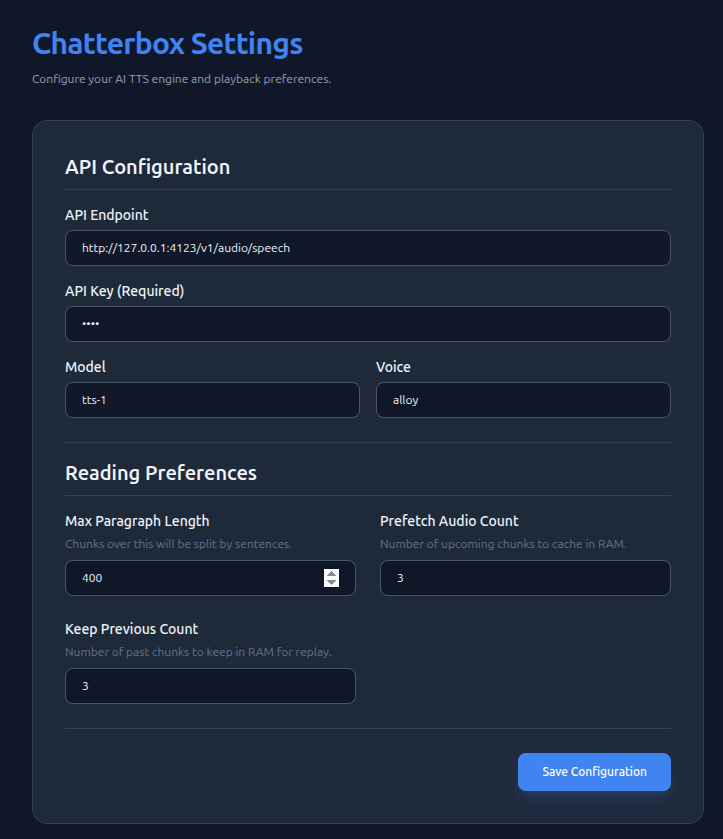The width and height of the screenshot is (723, 839).
Task: Click the Model field containing tts-1
Action: (211, 400)
